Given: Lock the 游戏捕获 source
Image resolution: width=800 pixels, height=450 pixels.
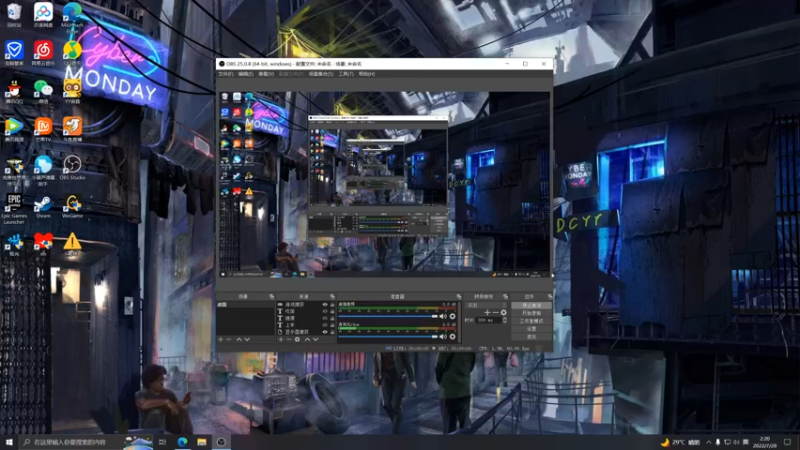Looking at the screenshot, I should coord(332,305).
